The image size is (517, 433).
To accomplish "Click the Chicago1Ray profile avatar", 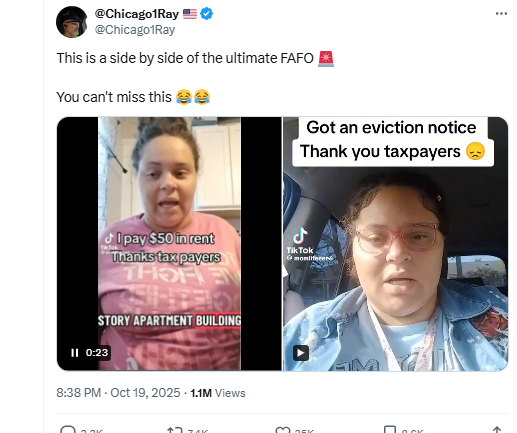I will pos(72,22).
